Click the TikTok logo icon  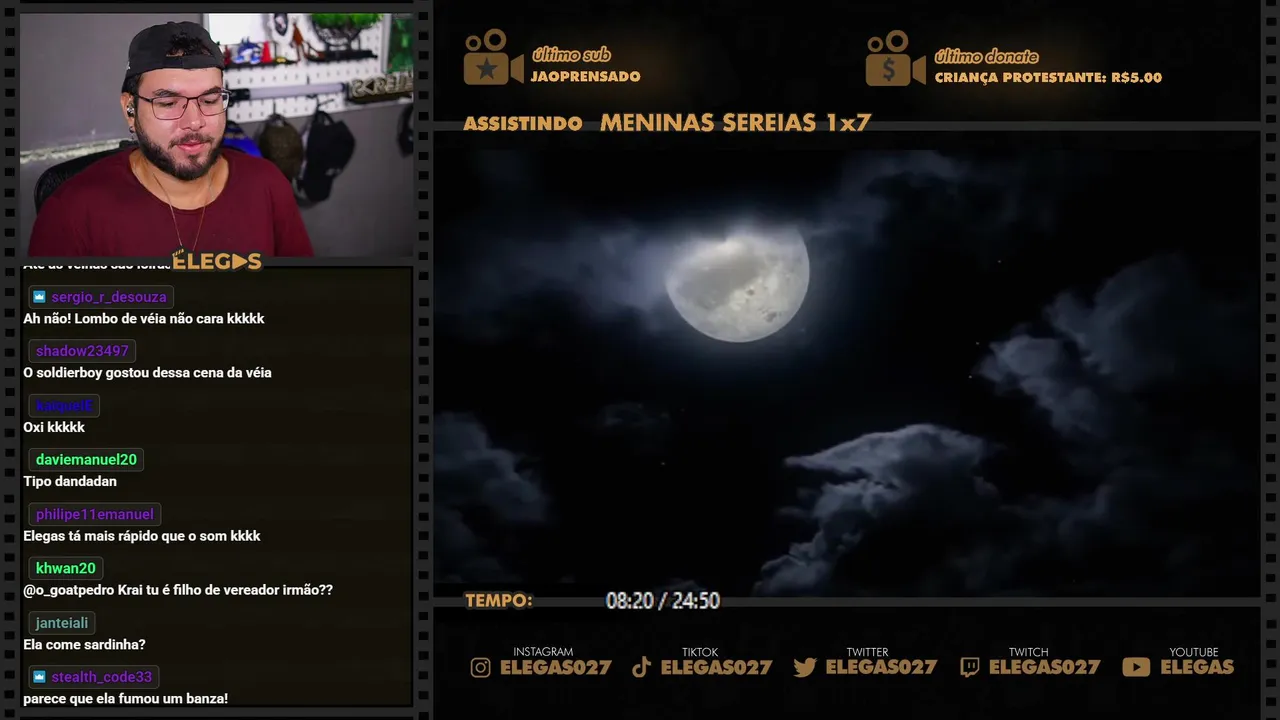tap(642, 668)
